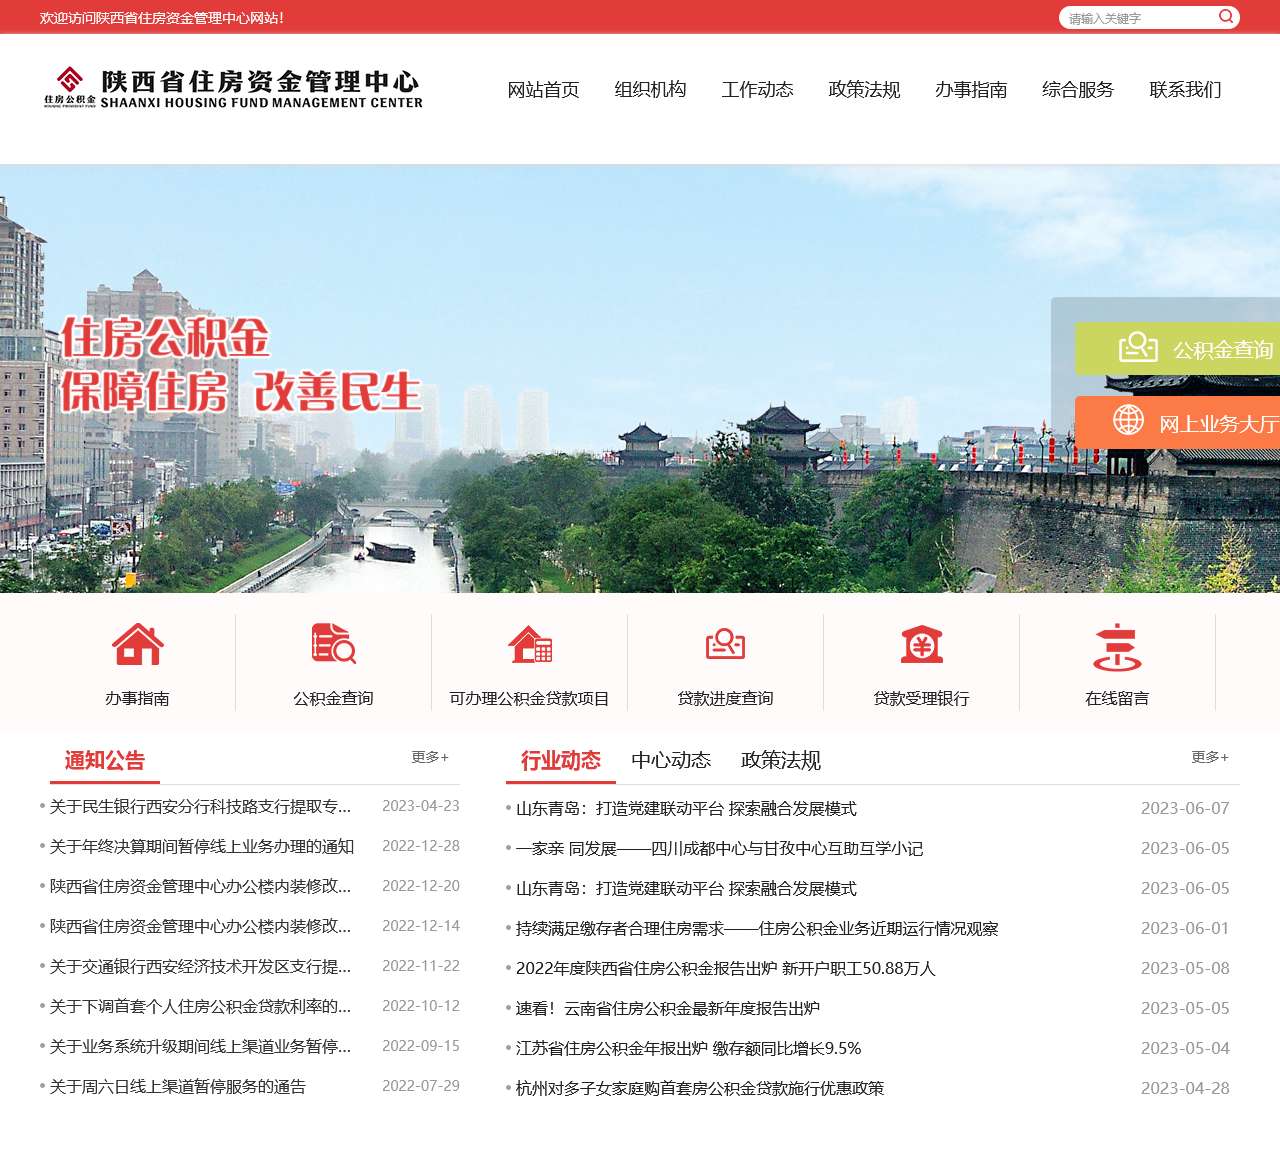Viewport: 1280px width, 1167px height.
Task: Go to 网站首页 in navigation
Action: point(544,90)
